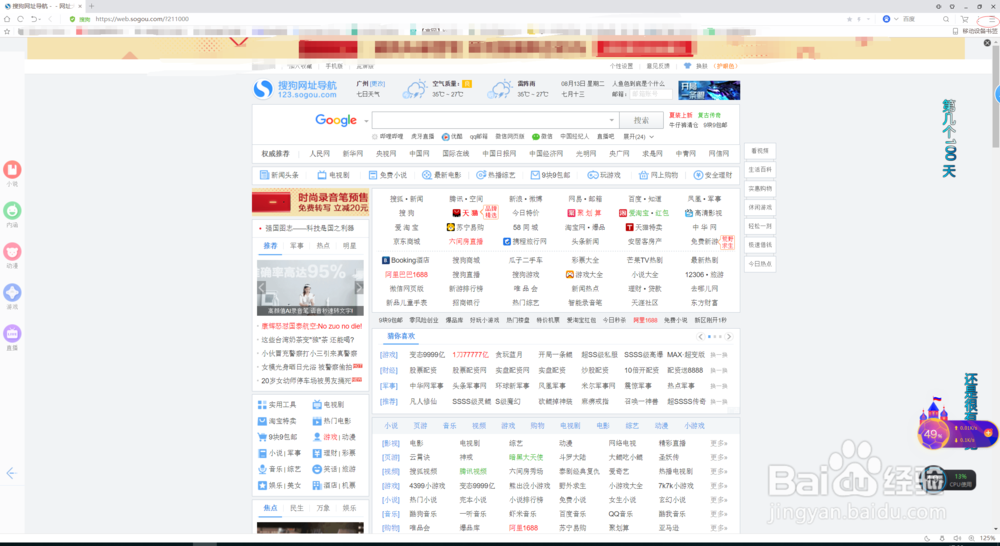Switch to the 热点 news tab
Viewport: 1000px width, 546px height.
click(x=323, y=246)
